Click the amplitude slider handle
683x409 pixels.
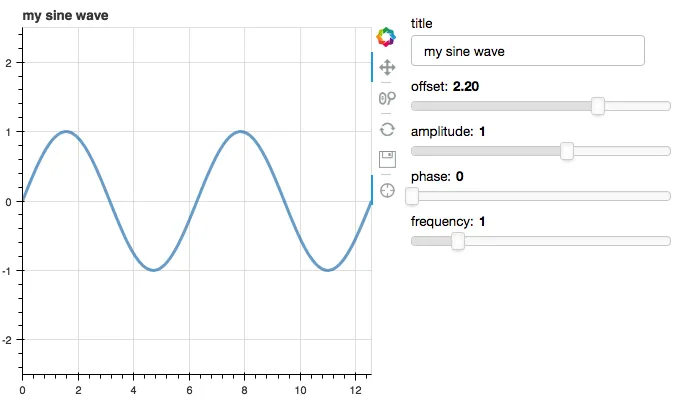[567, 151]
